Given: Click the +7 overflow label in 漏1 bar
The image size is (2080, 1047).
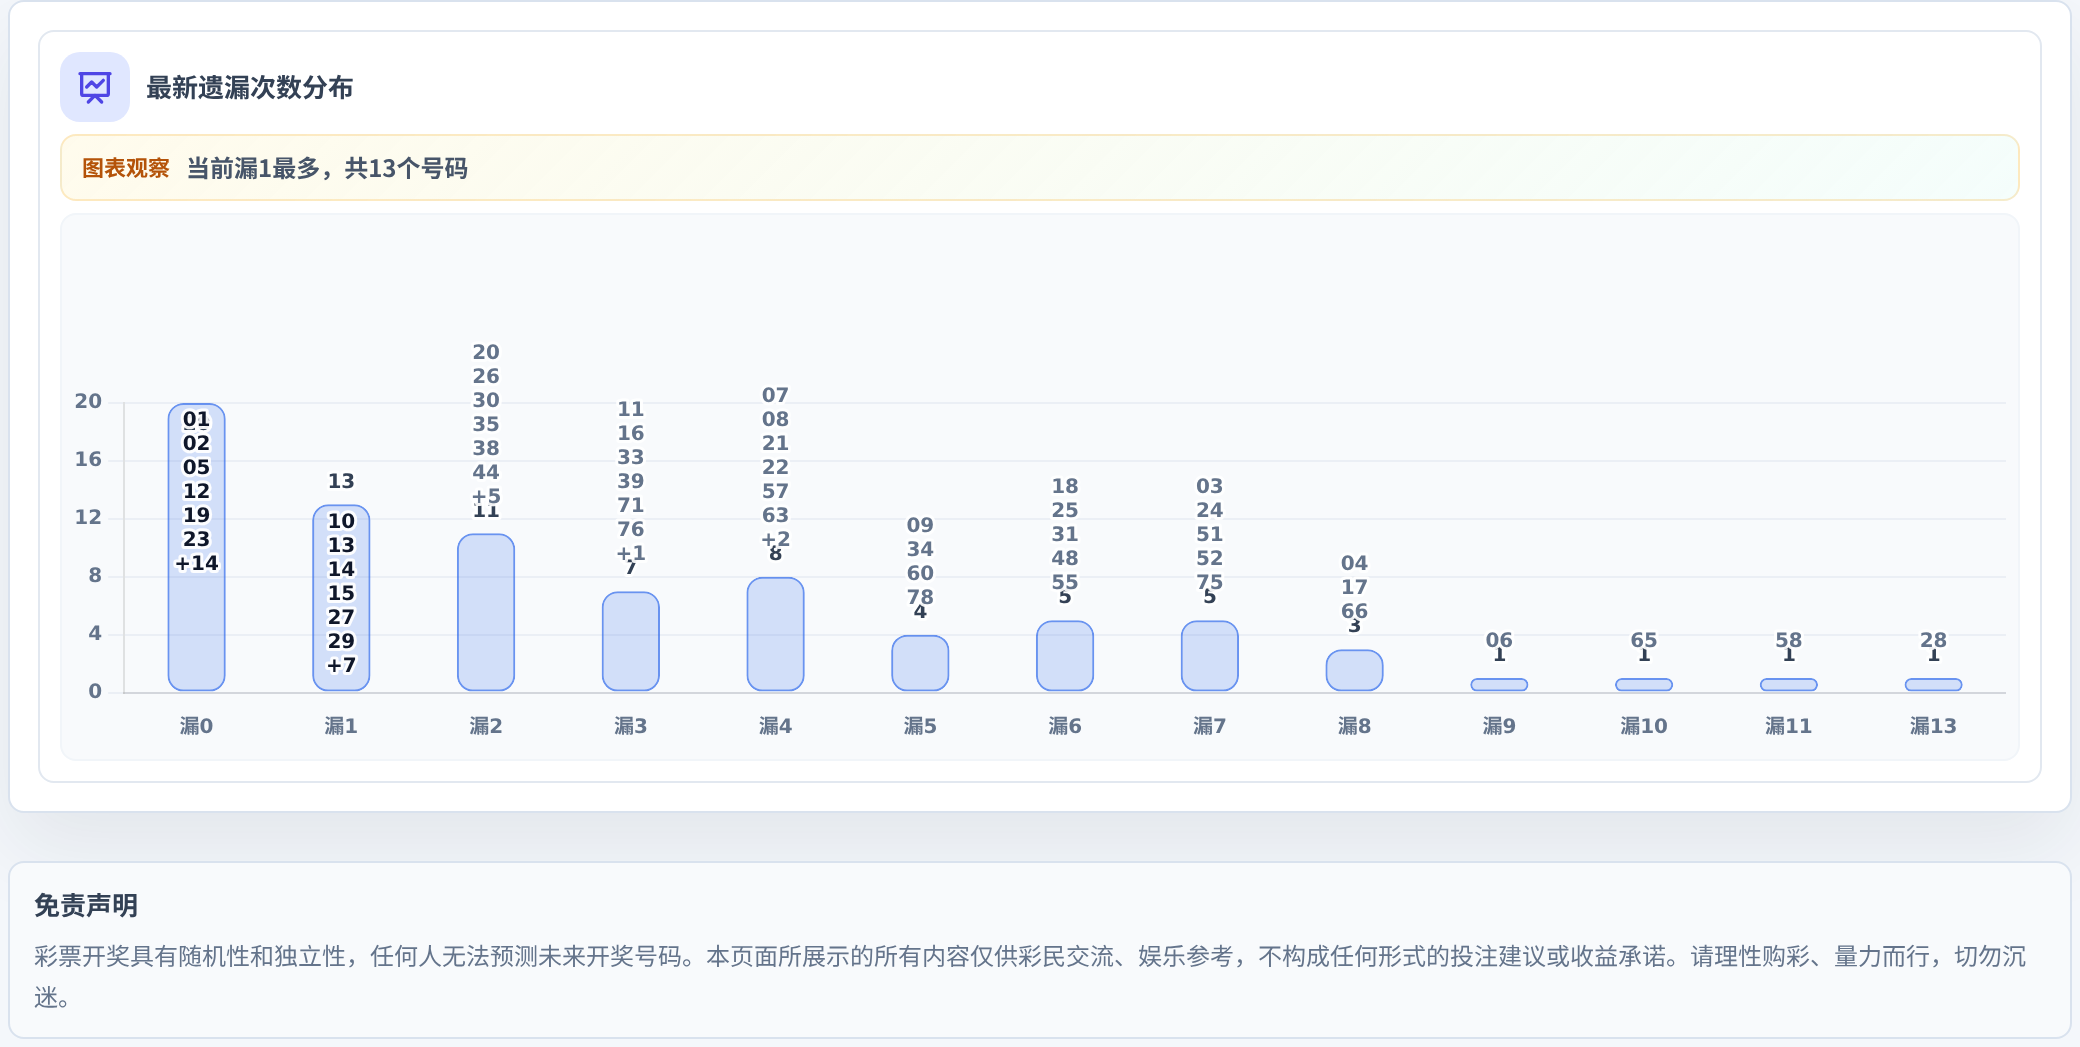Looking at the screenshot, I should click(x=341, y=665).
